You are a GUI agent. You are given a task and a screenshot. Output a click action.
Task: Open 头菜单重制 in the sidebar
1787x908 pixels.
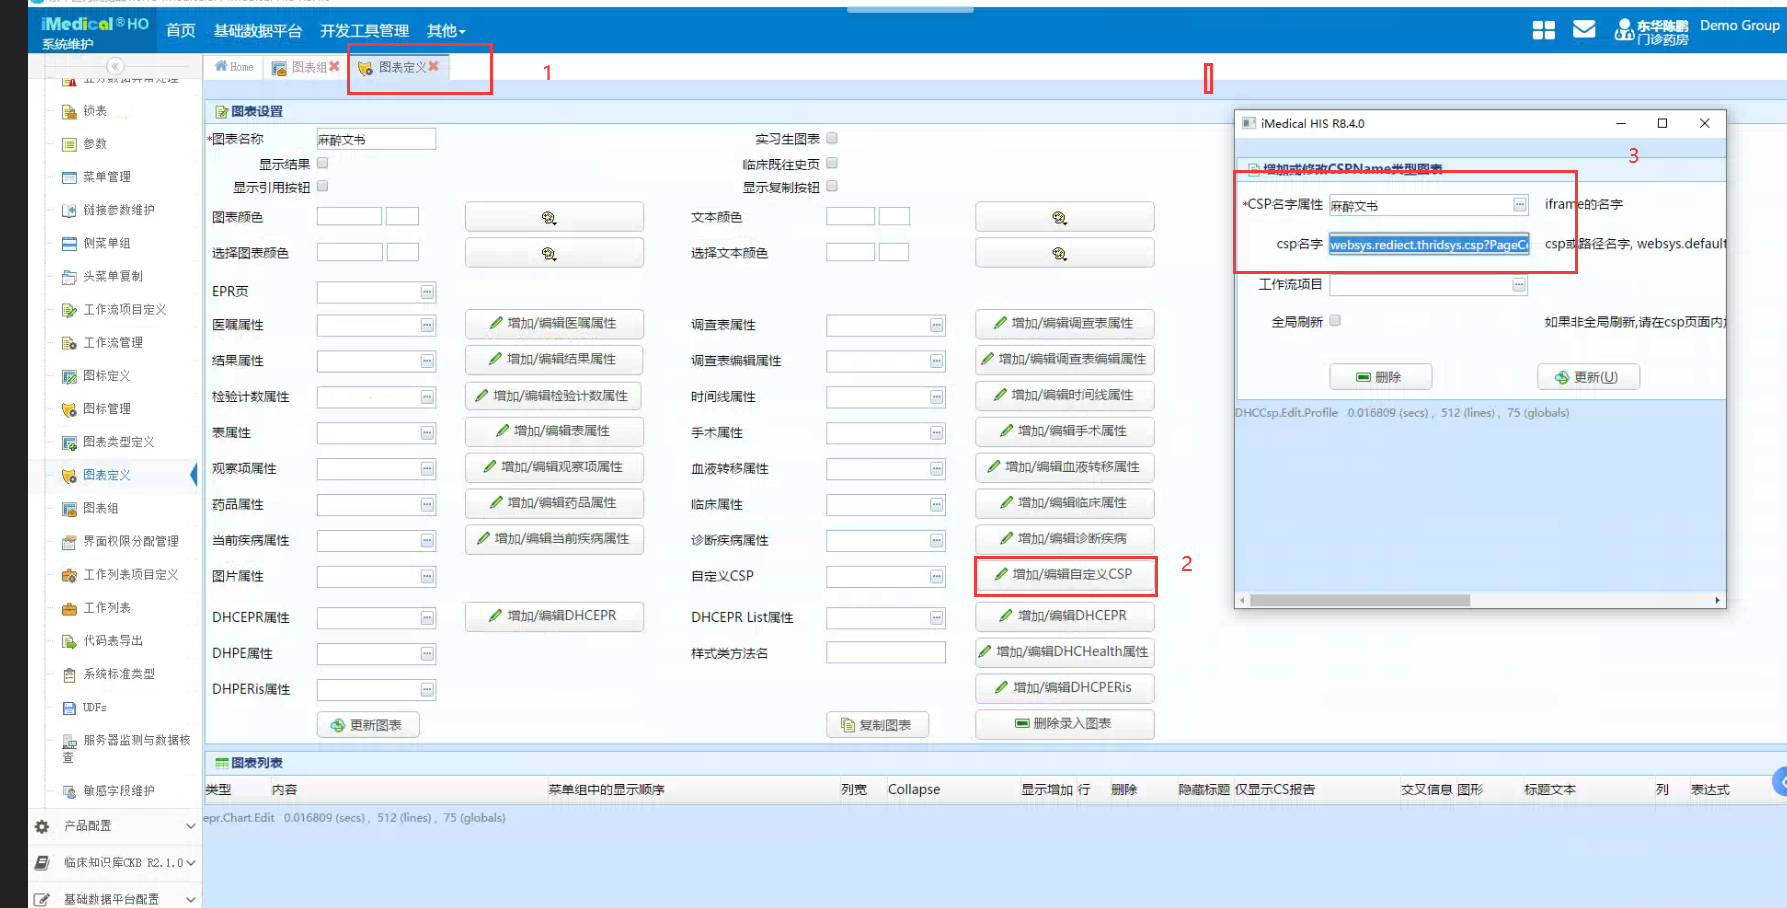113,276
